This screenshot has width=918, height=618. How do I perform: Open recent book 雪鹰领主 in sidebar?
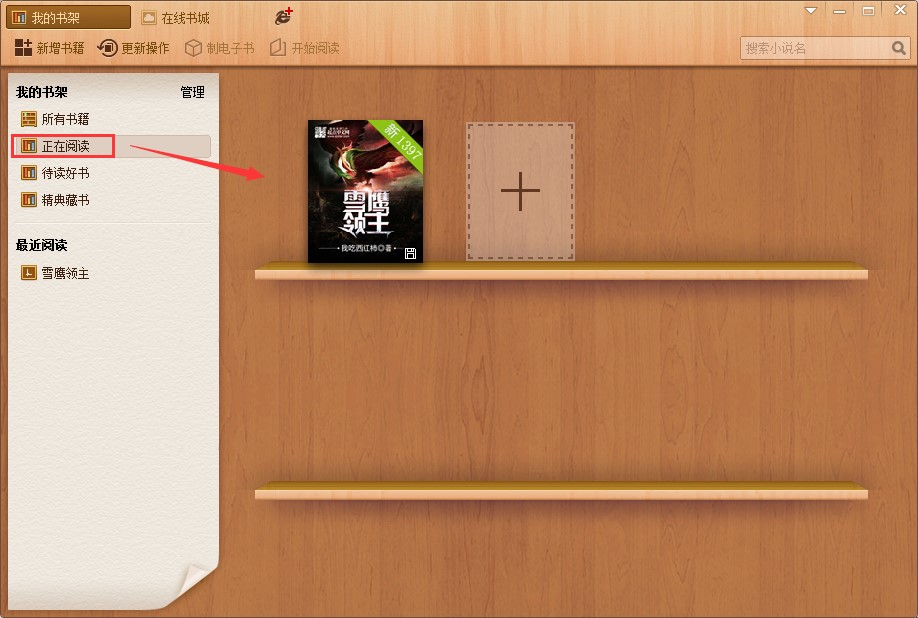111,273
